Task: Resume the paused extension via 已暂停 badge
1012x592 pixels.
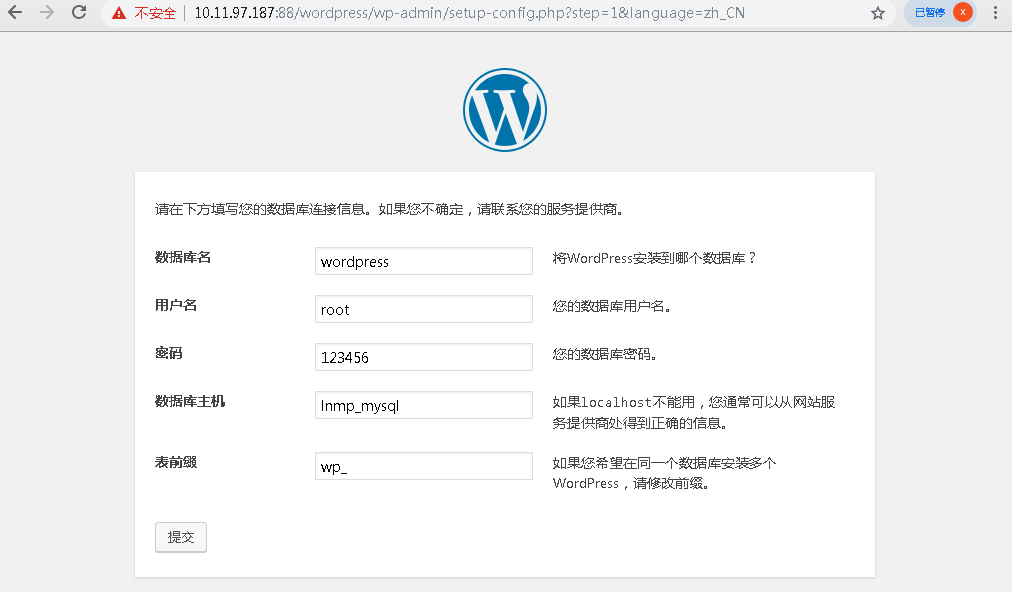Action: (x=932, y=12)
